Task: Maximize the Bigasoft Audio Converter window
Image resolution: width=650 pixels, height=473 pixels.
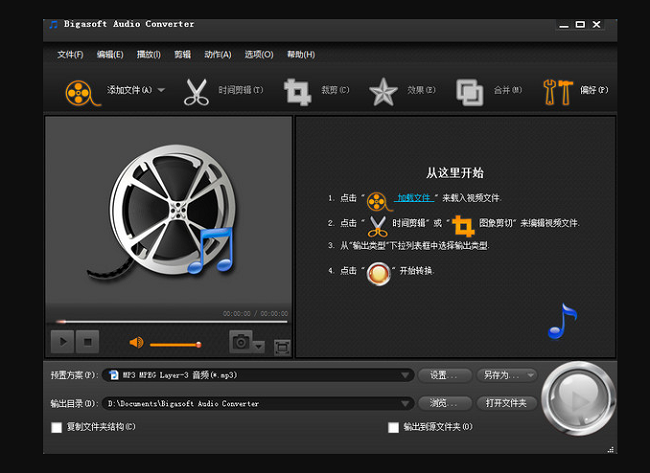Action: (x=580, y=24)
